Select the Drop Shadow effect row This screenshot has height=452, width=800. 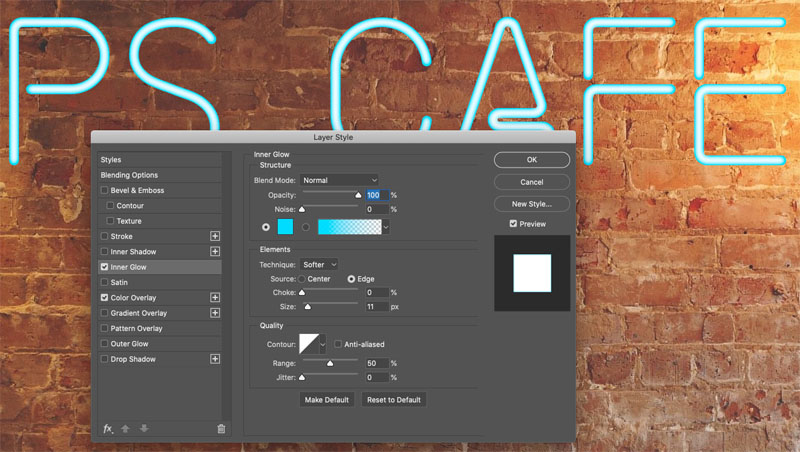(160, 359)
